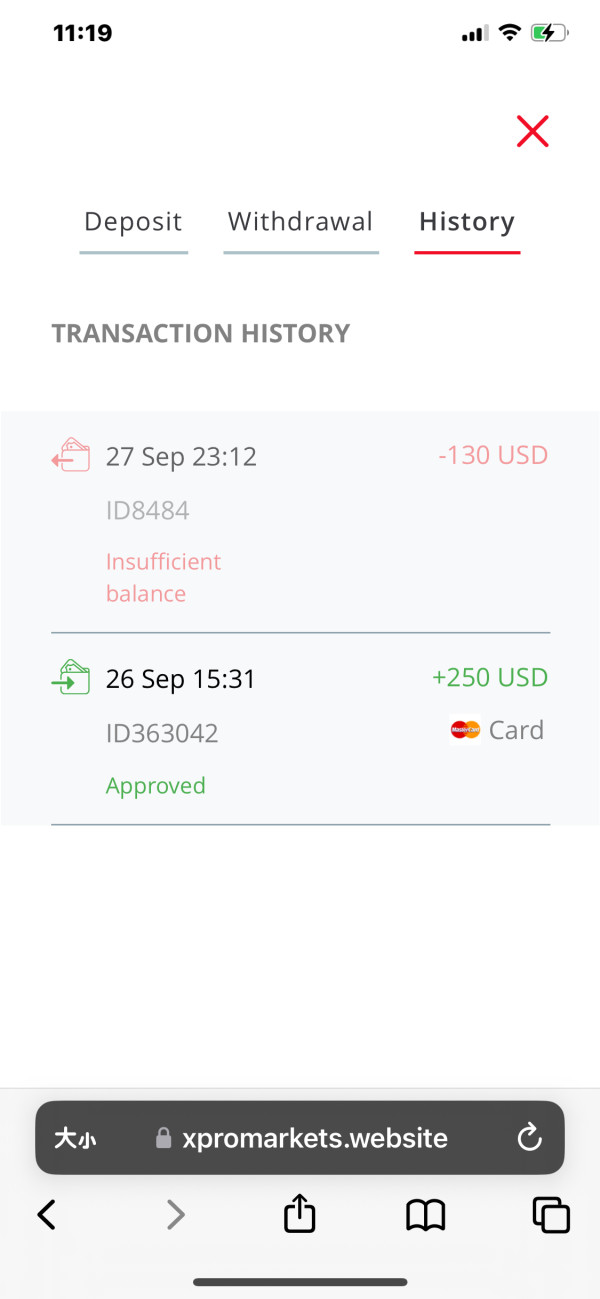Screen dimensions: 600x1299
Task: Open the Withdrawal tab
Action: [300, 222]
